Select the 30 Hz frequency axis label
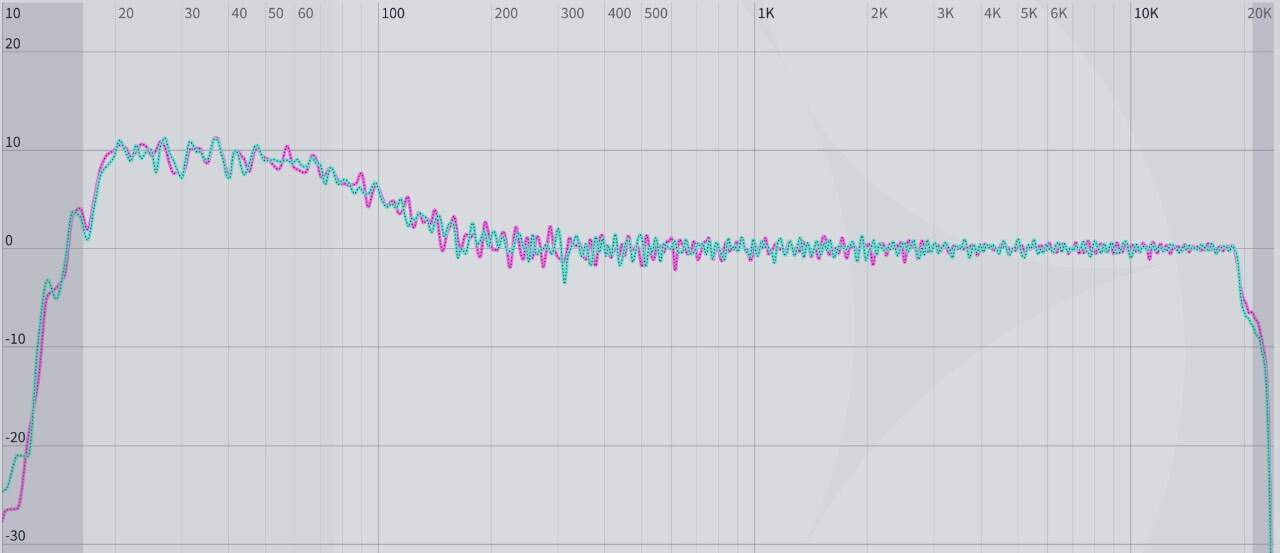Screen dimensions: 1280x553 pyautogui.click(x=192, y=14)
